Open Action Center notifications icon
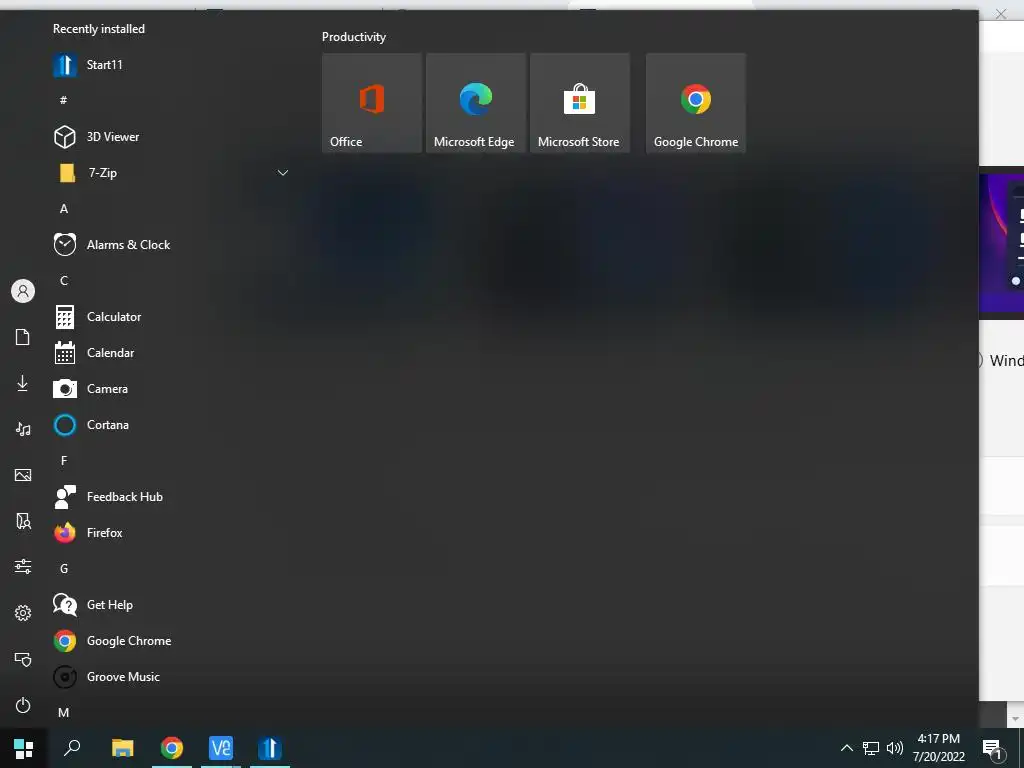 992,749
